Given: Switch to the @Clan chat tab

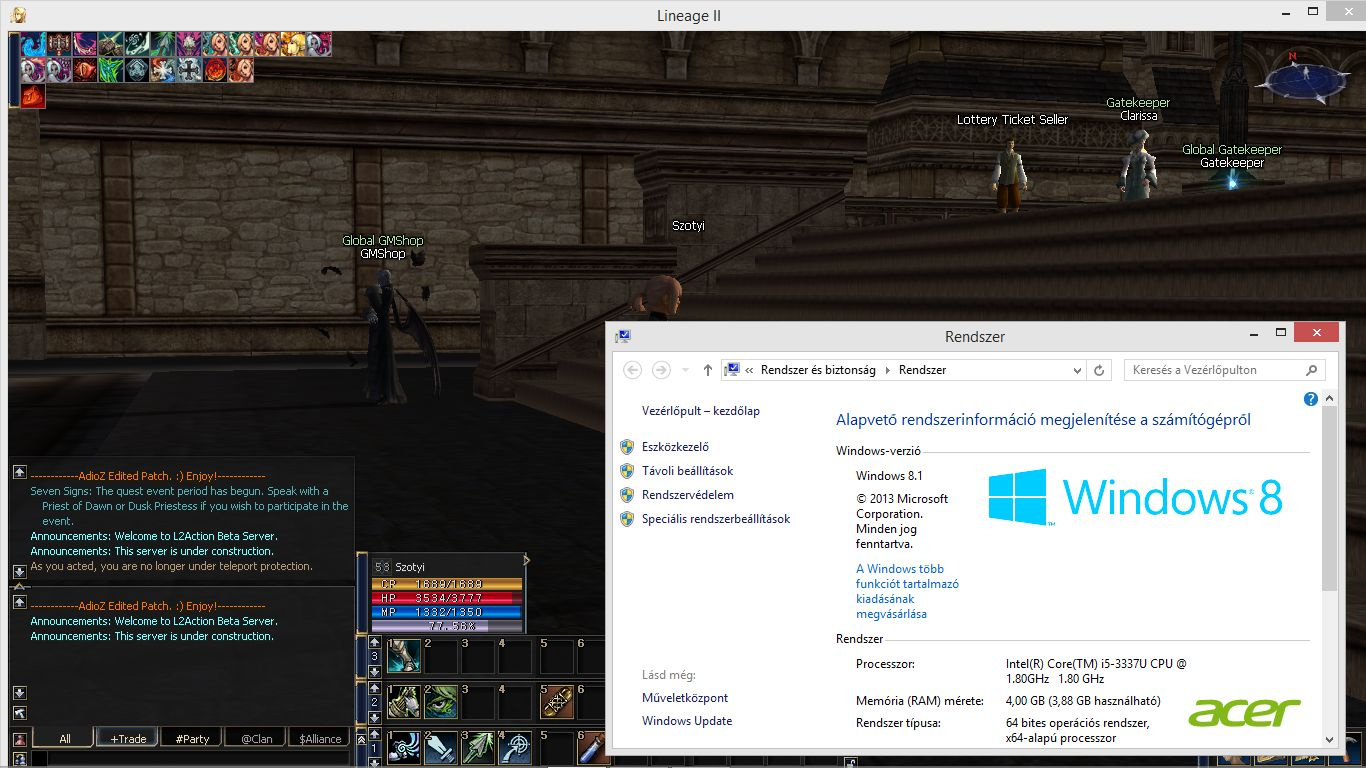Looking at the screenshot, I should (256, 738).
